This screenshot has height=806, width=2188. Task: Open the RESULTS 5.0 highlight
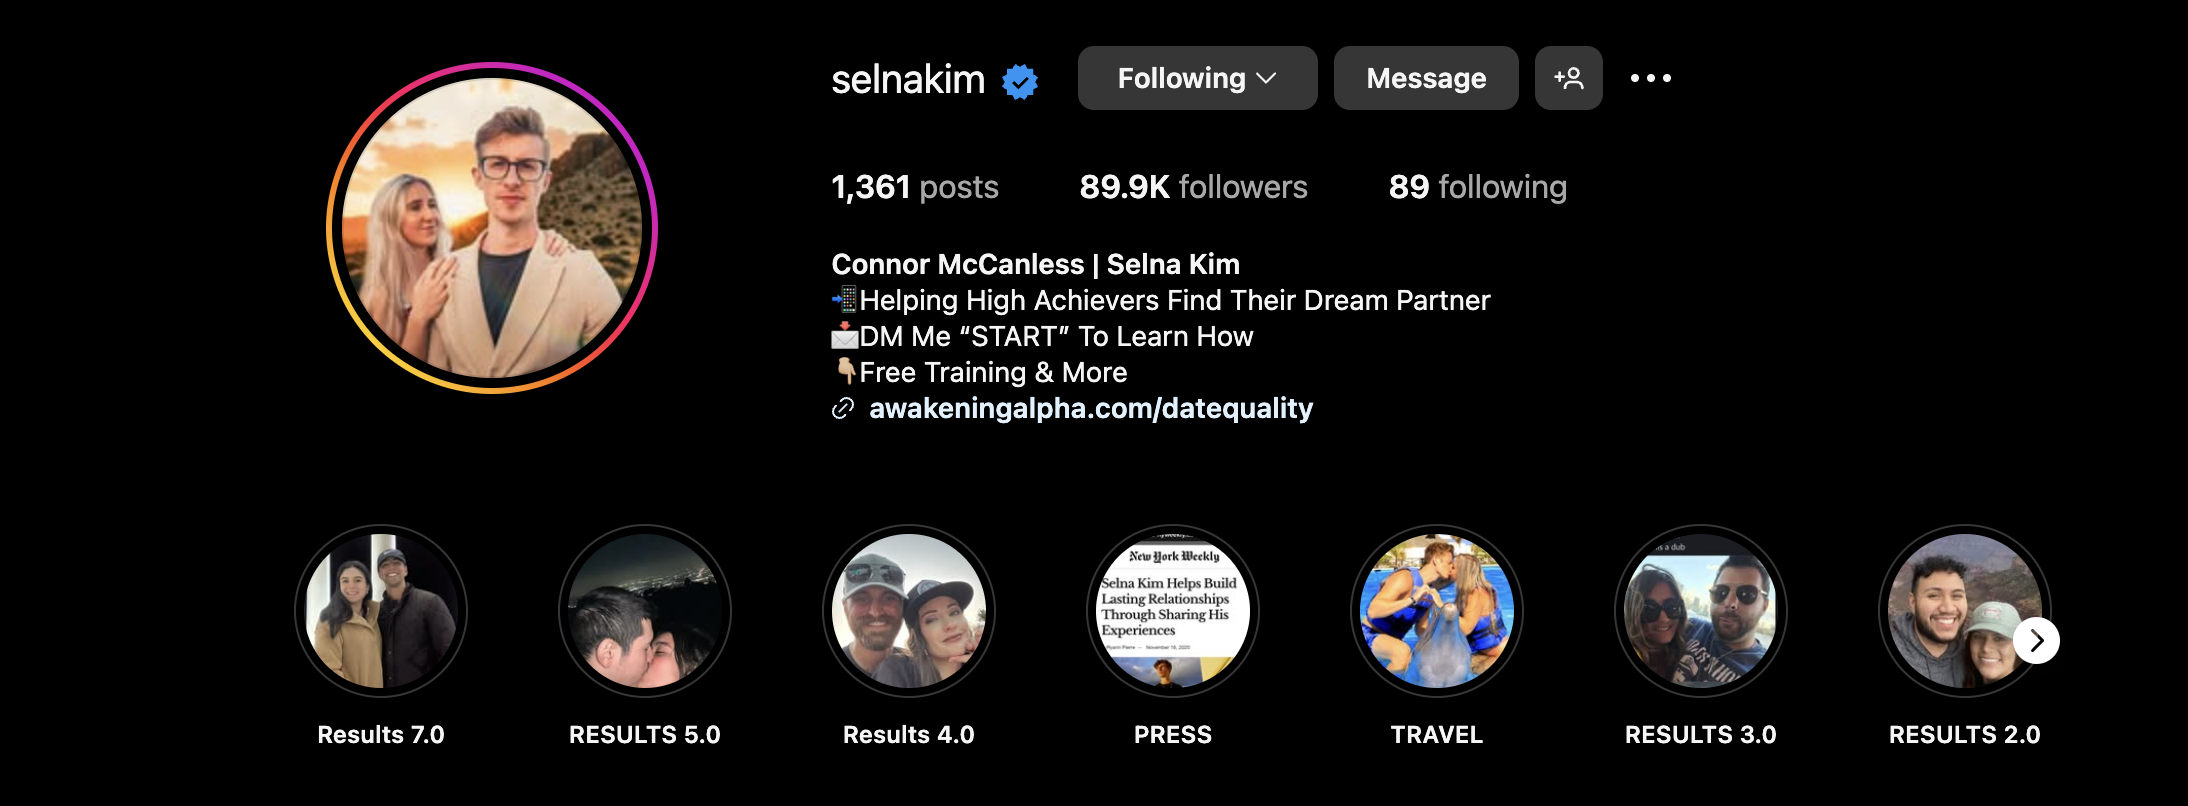[645, 611]
